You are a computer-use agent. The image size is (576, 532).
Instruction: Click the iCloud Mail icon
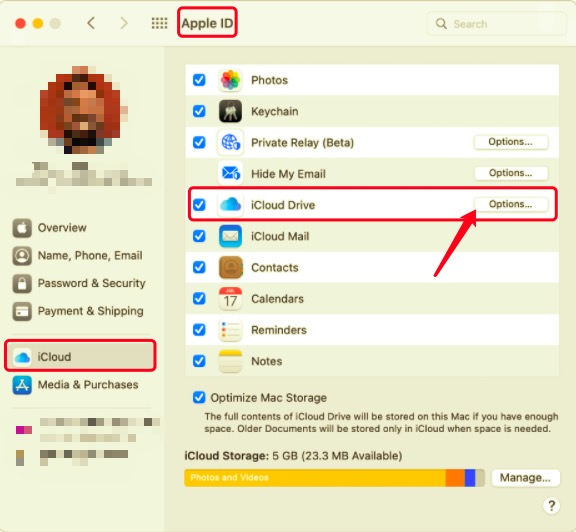pyautogui.click(x=230, y=236)
